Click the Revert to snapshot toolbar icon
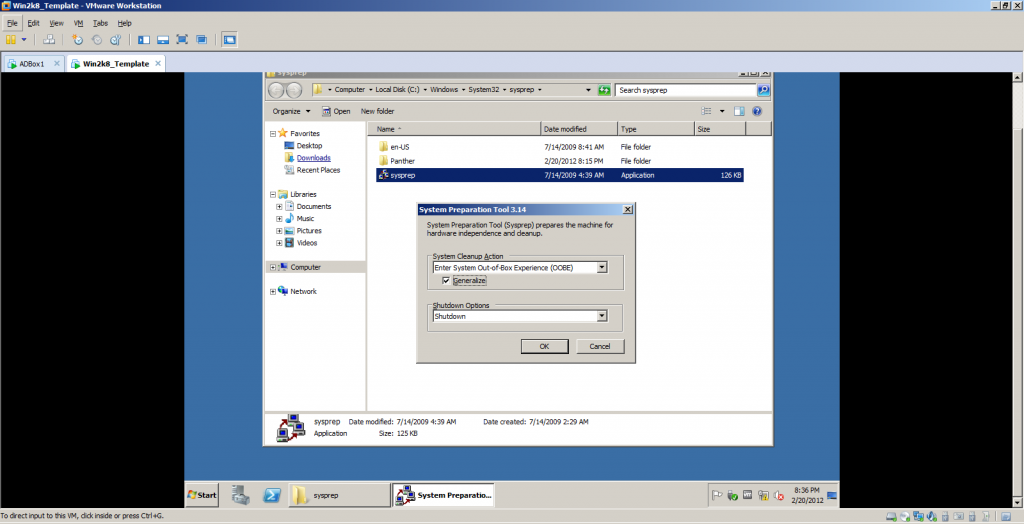This screenshot has width=1024, height=524. point(97,40)
